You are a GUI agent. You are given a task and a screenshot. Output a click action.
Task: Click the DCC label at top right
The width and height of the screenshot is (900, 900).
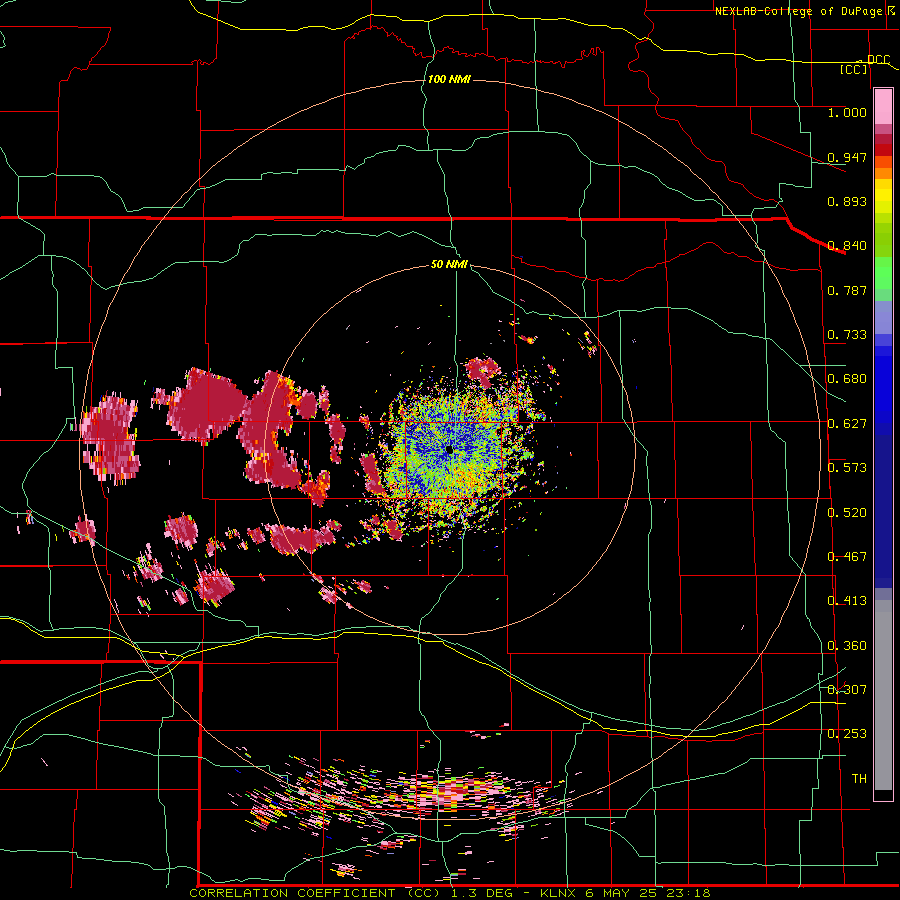pyautogui.click(x=878, y=60)
